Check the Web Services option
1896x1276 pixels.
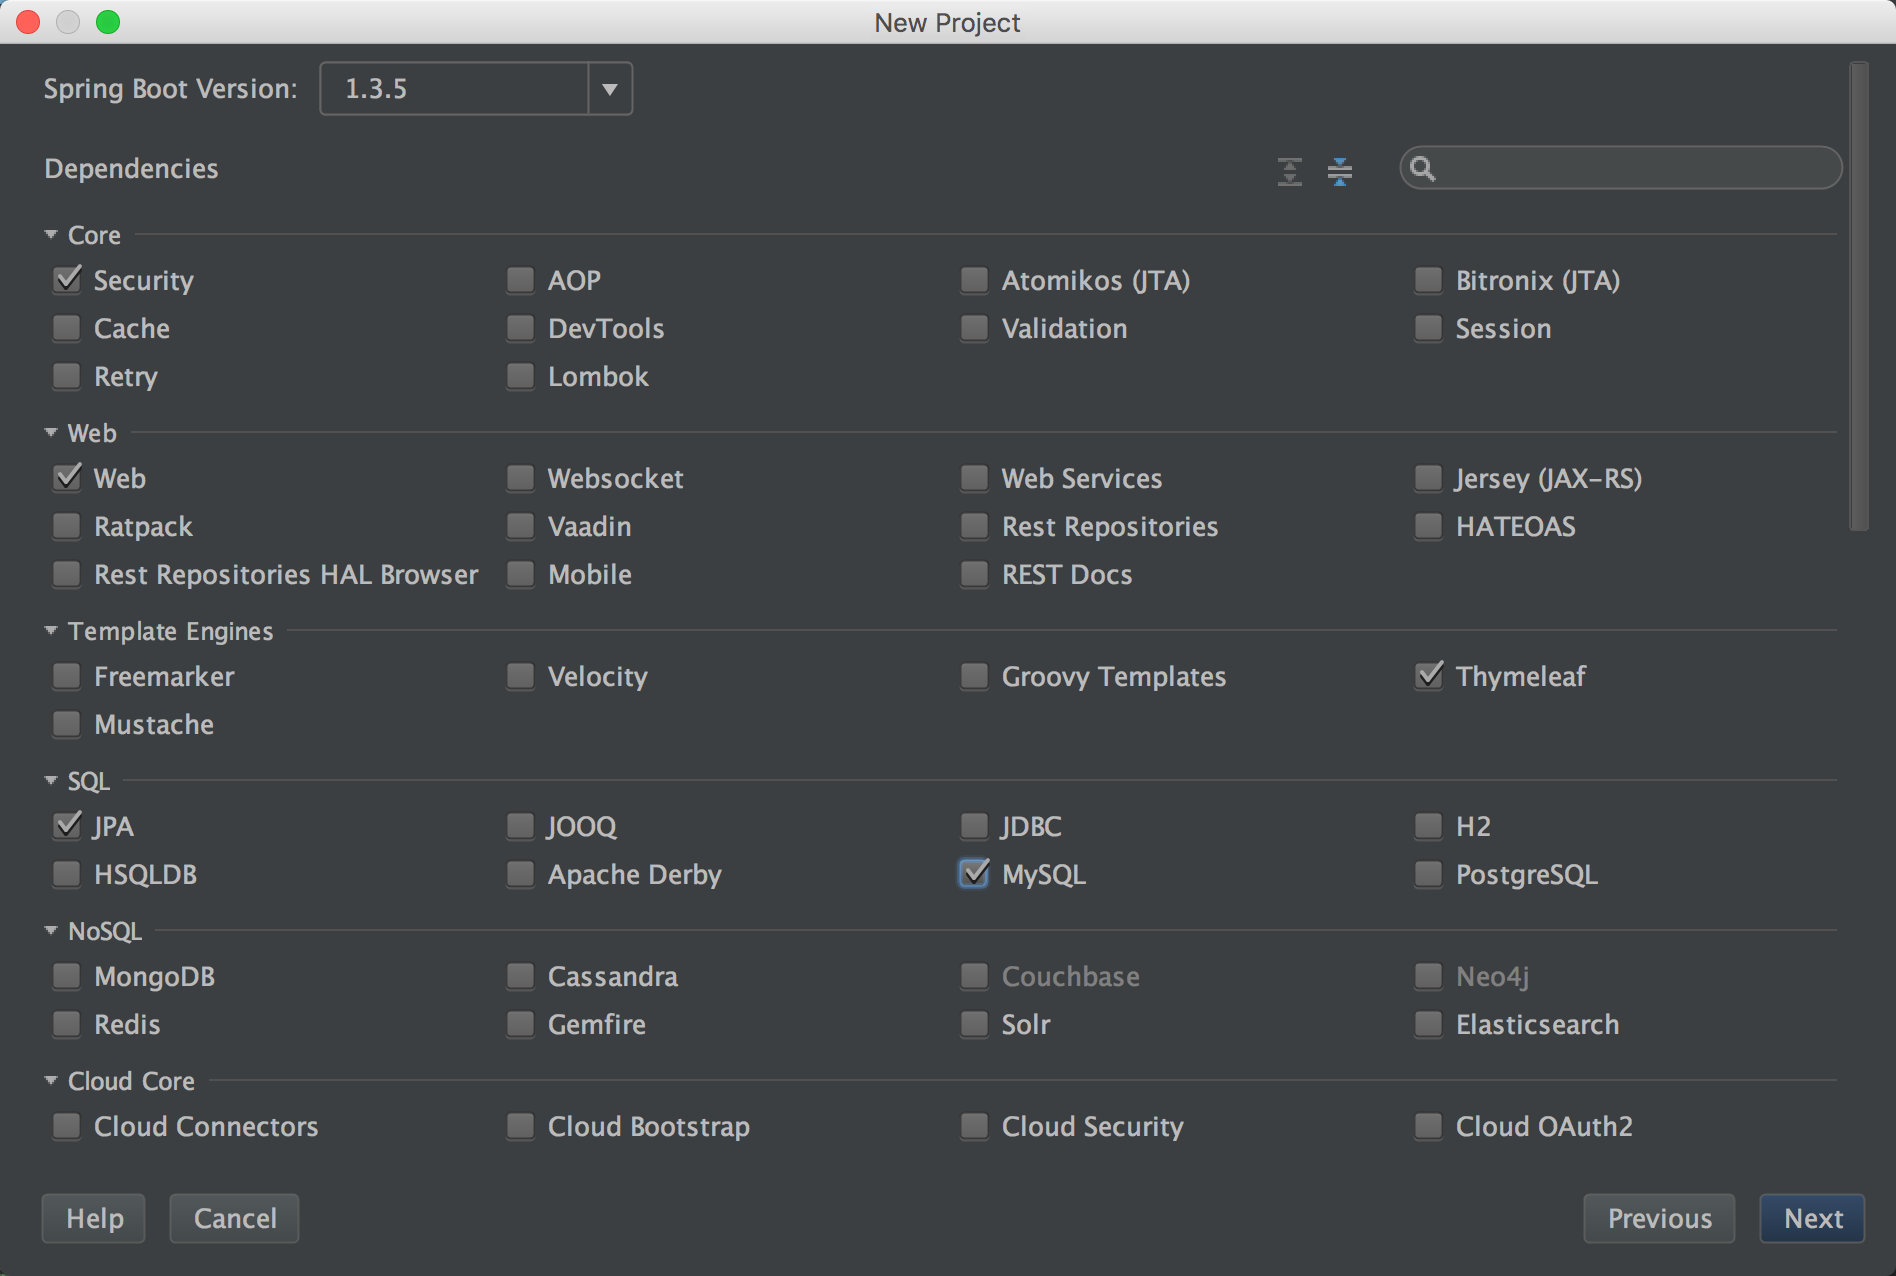974,477
